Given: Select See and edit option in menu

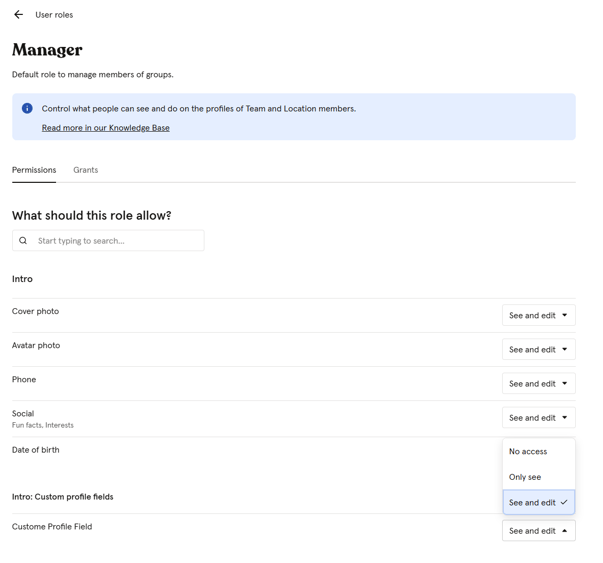Looking at the screenshot, I should (x=532, y=503).
